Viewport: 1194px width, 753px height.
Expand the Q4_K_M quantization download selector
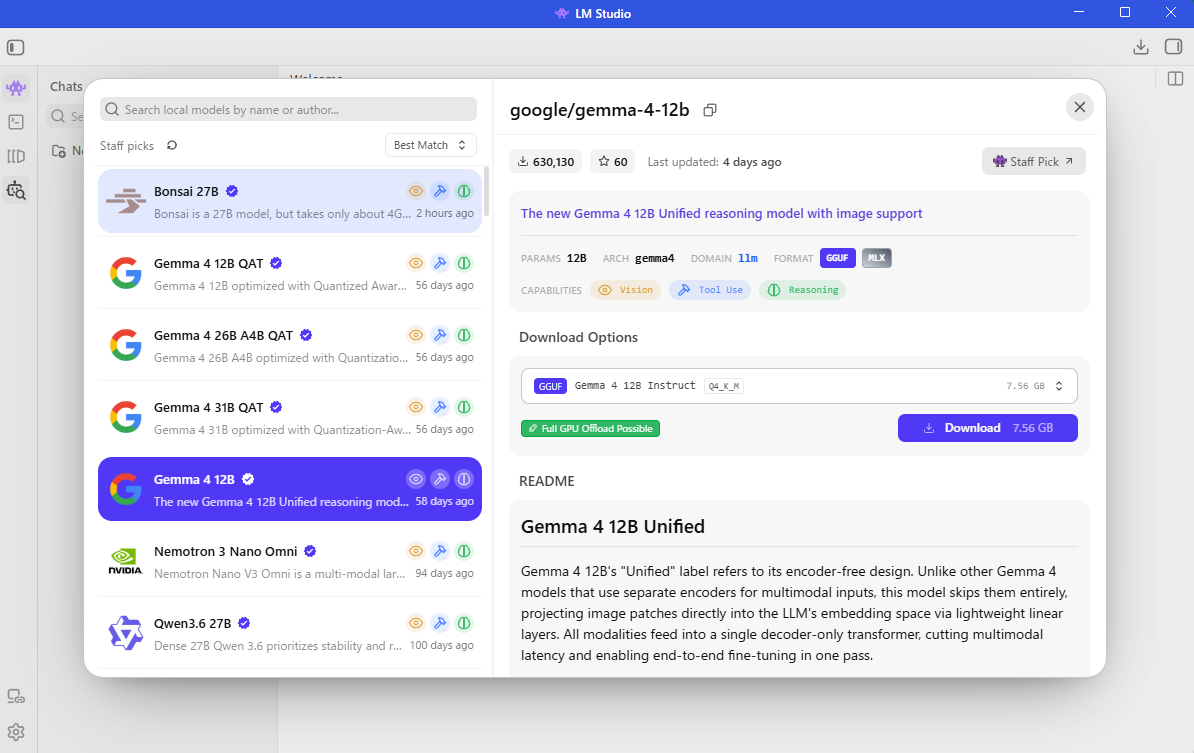pos(799,386)
